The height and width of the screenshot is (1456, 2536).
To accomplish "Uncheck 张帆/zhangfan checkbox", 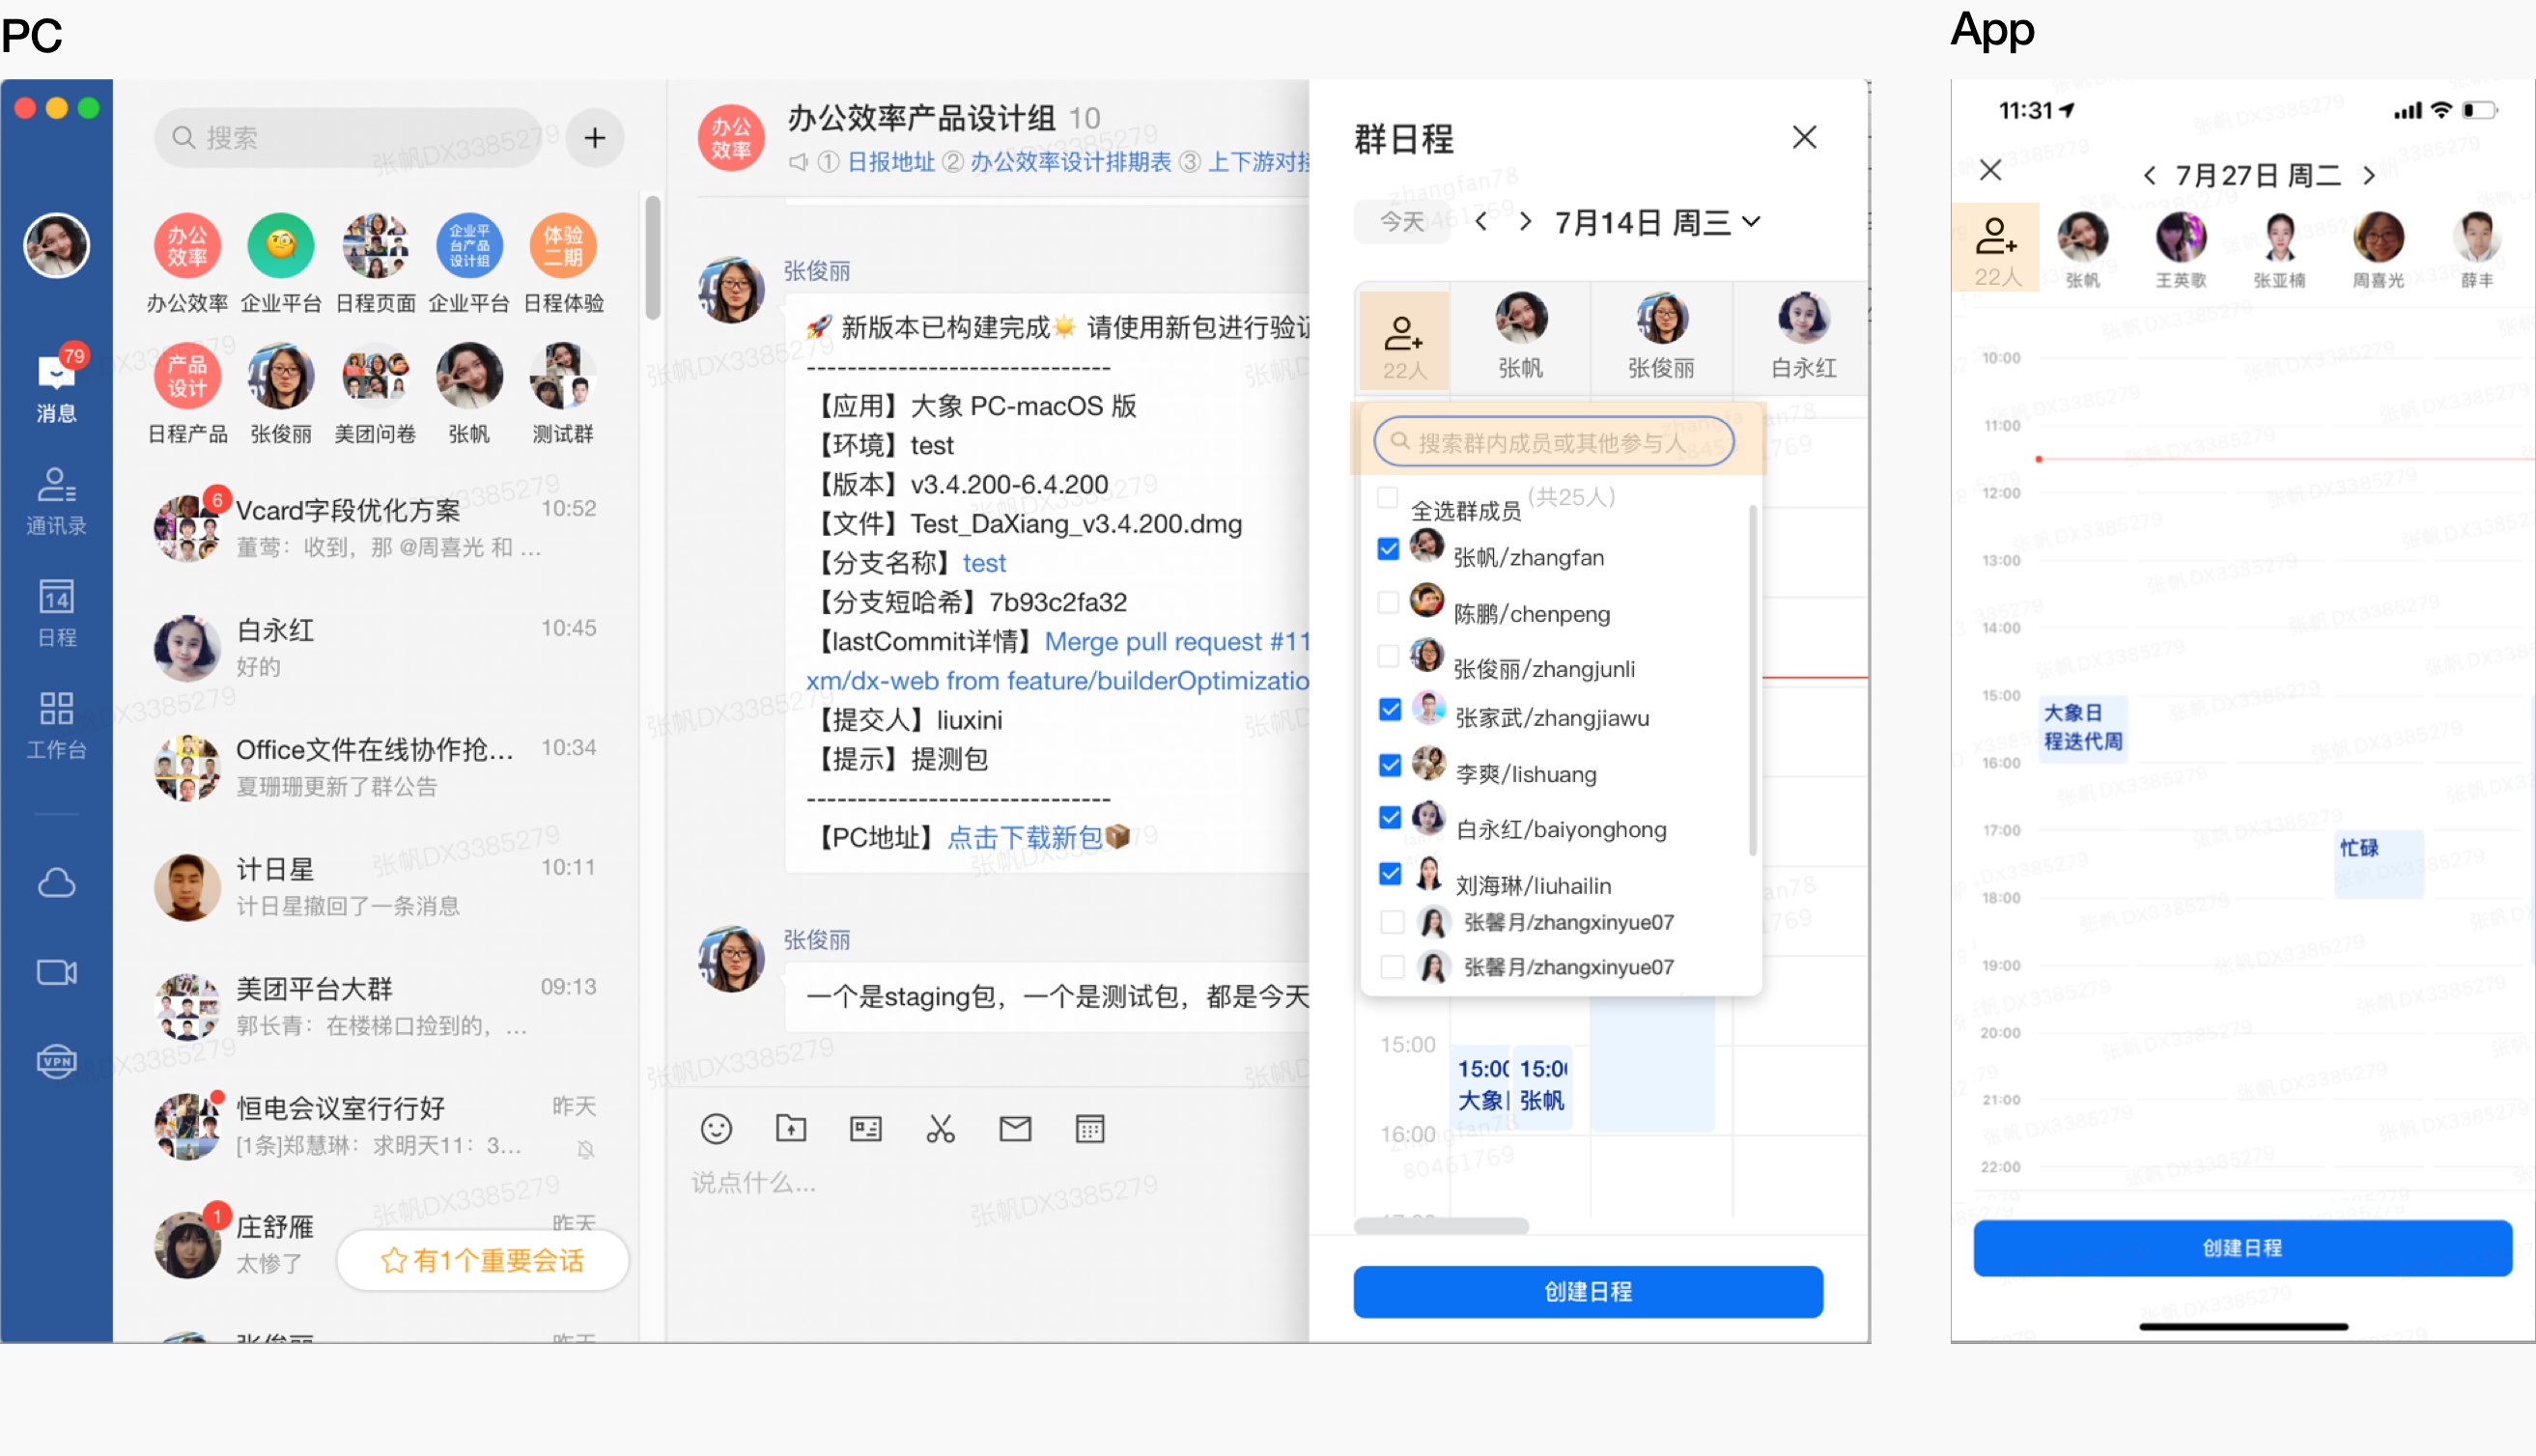I will point(1388,548).
